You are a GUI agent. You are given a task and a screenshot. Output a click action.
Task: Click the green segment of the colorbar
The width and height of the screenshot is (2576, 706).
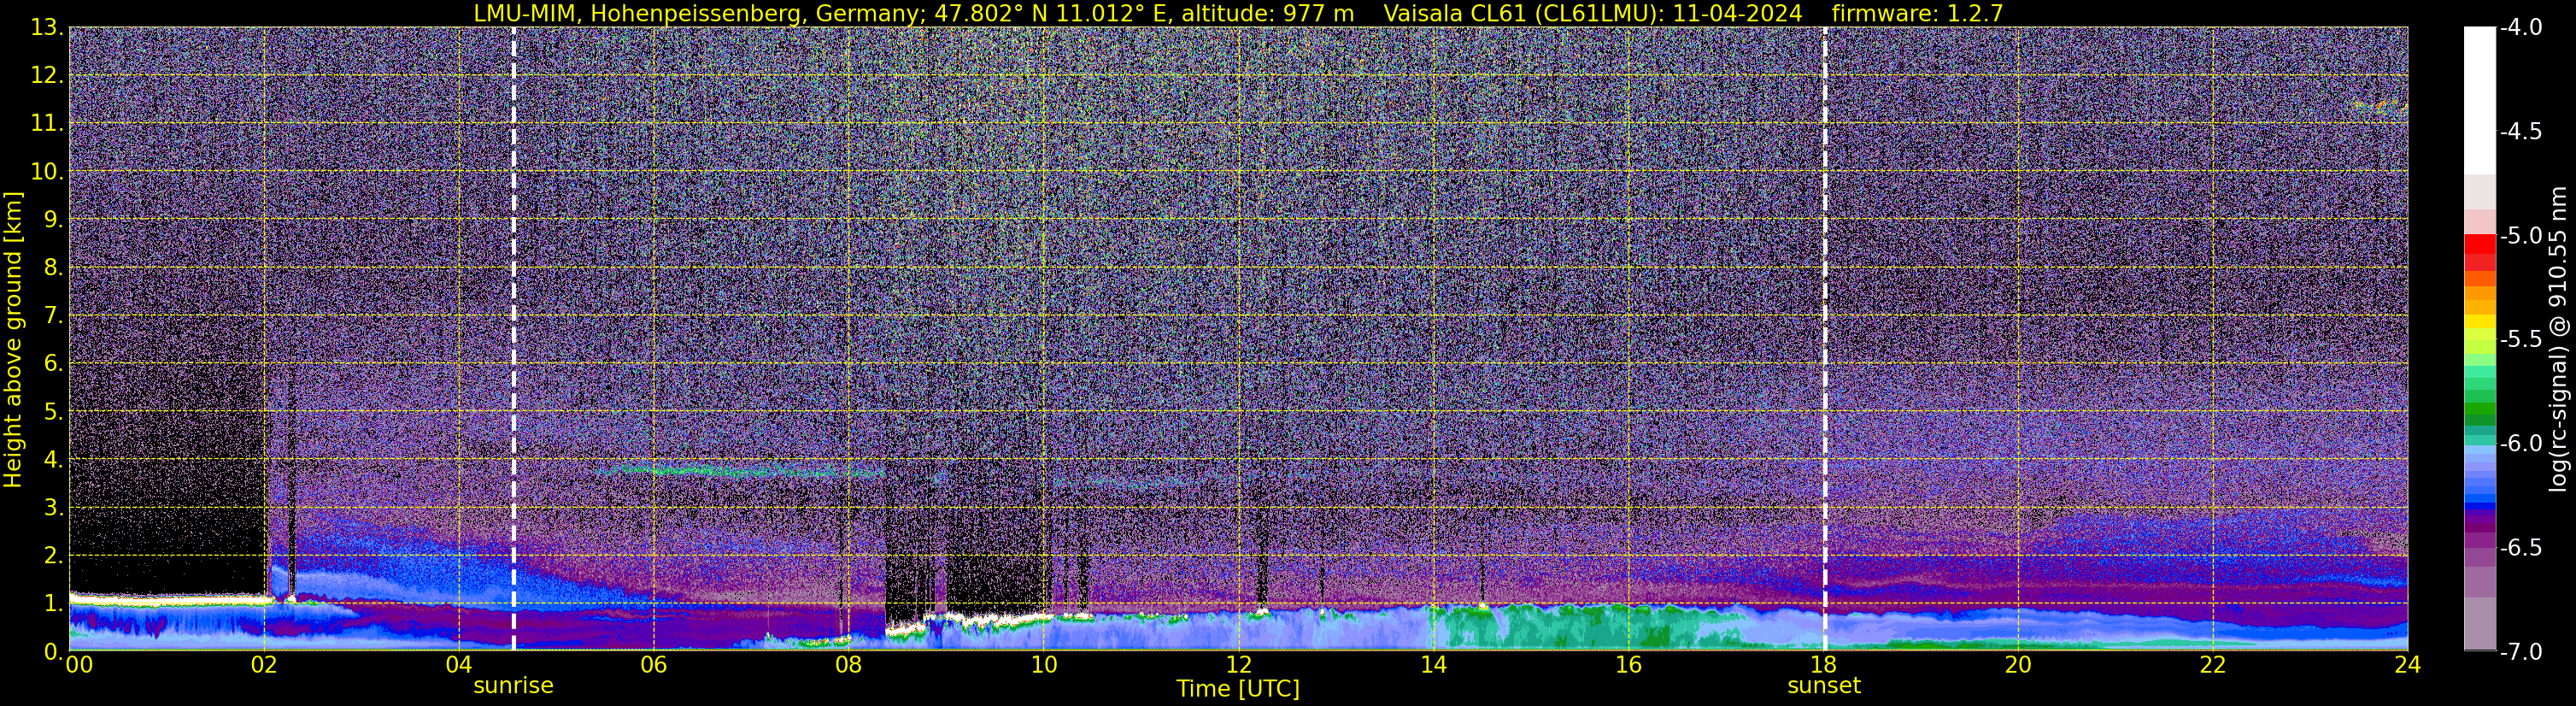2479,410
